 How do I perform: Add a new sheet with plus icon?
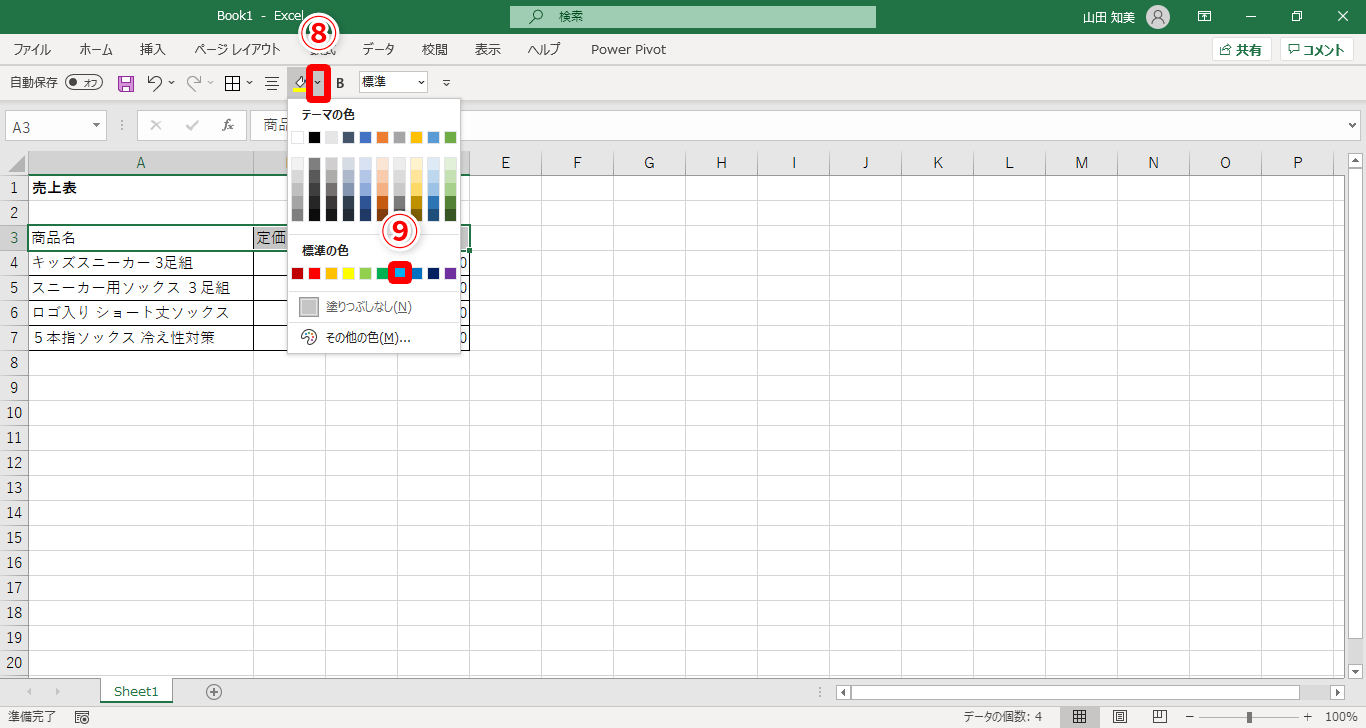point(213,691)
